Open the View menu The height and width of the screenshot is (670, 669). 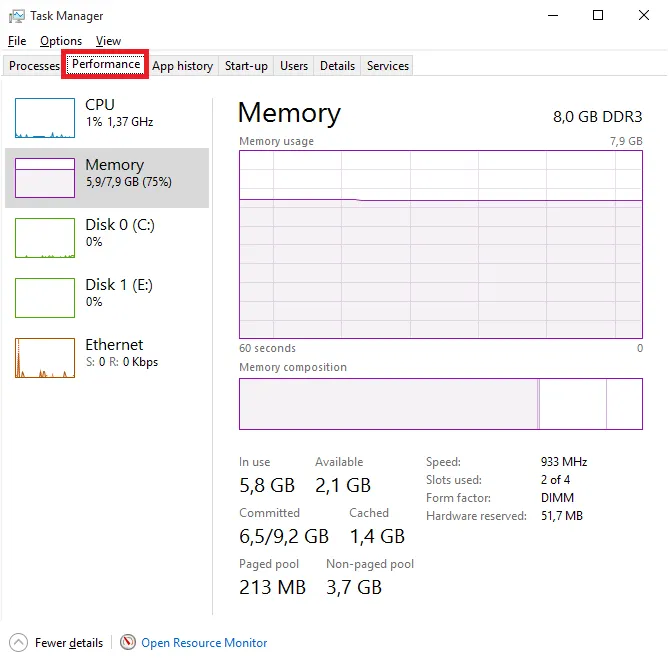click(108, 41)
